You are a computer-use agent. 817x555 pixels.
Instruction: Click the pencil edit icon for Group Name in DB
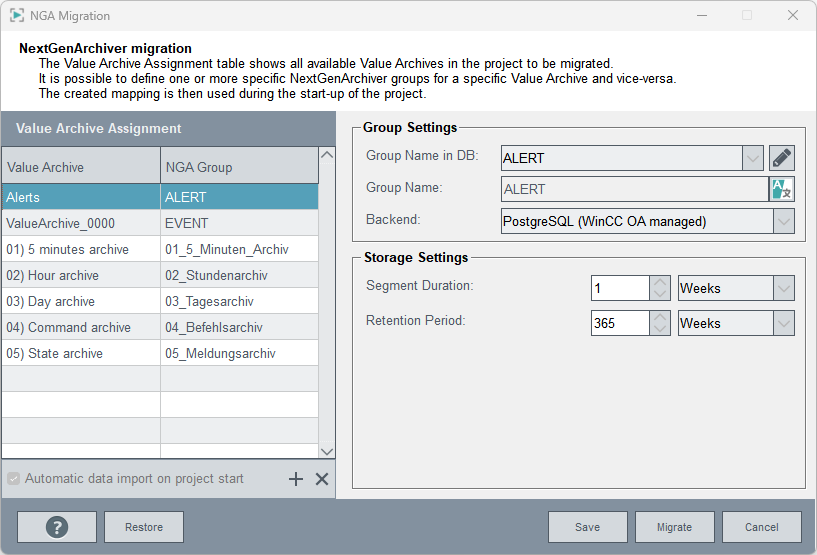point(782,158)
